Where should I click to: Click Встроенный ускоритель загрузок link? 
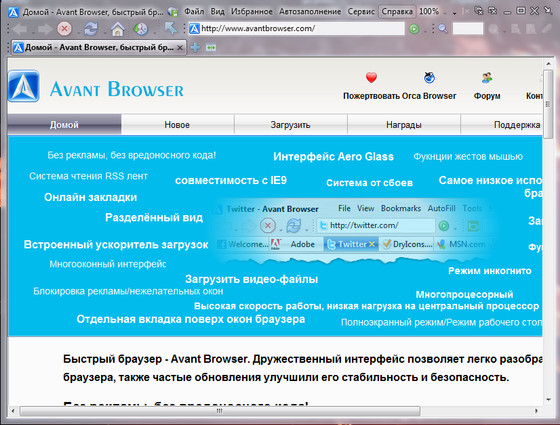pos(116,245)
